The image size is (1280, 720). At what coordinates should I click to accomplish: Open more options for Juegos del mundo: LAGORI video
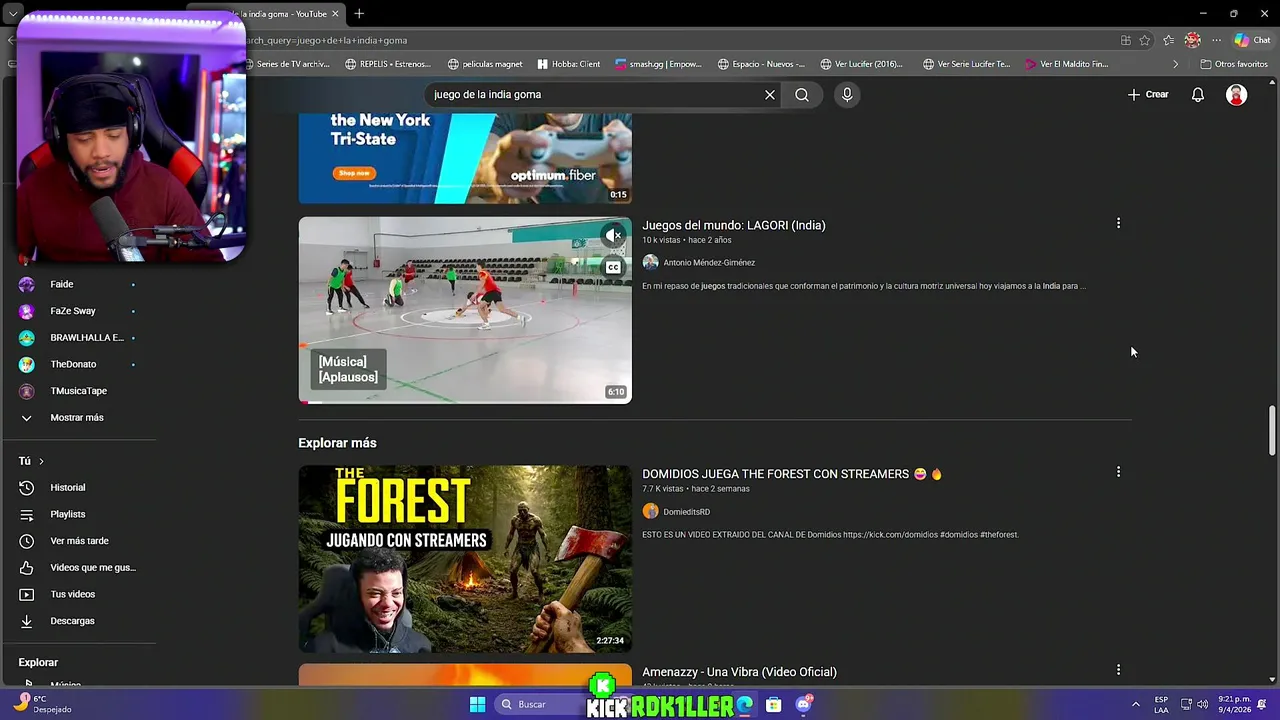(x=1118, y=223)
